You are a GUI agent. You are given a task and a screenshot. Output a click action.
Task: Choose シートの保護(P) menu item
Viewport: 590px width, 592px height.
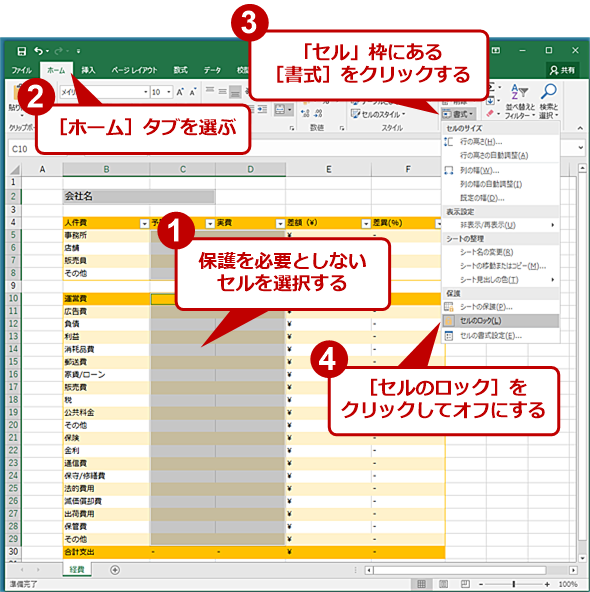pyautogui.click(x=501, y=307)
